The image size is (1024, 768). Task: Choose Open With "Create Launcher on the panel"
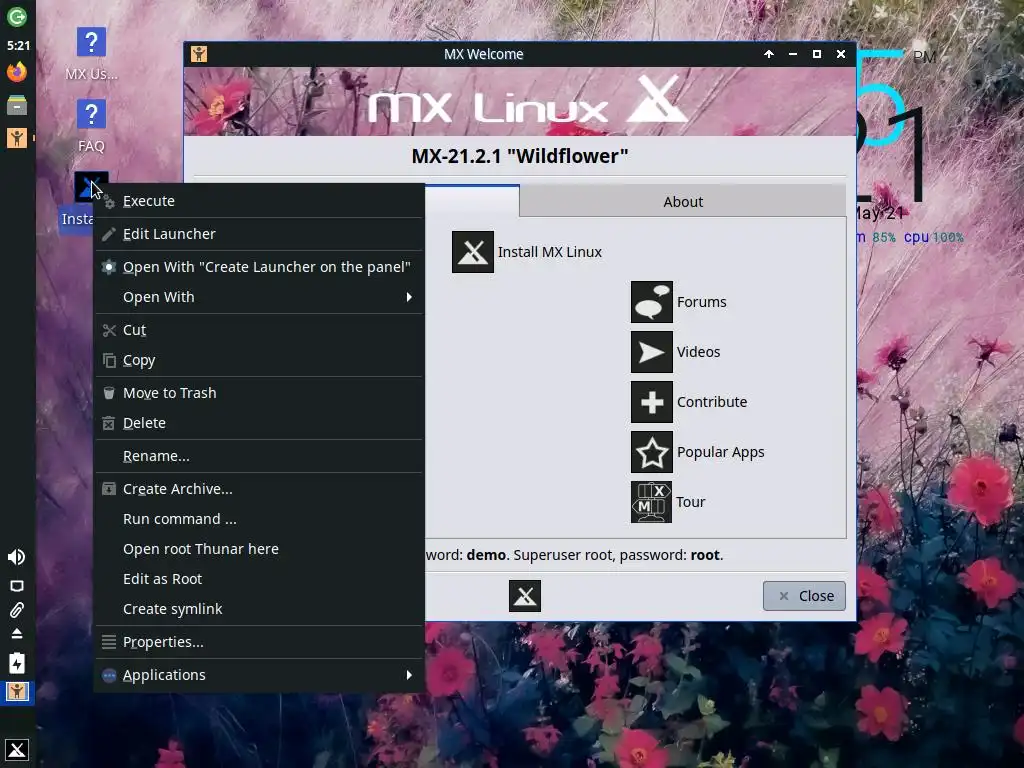259,267
